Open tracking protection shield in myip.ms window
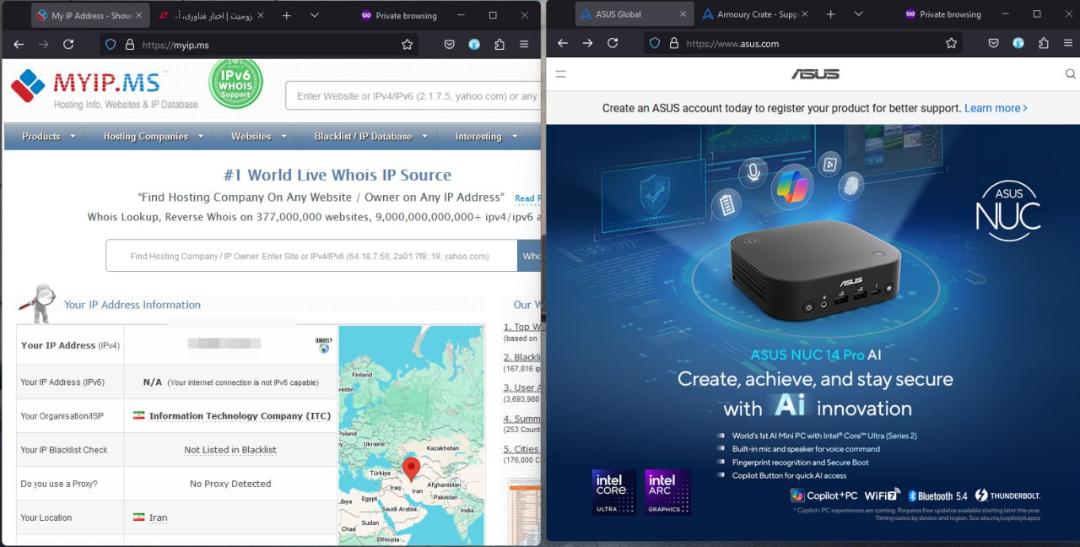This screenshot has height=547, width=1080. [110, 44]
